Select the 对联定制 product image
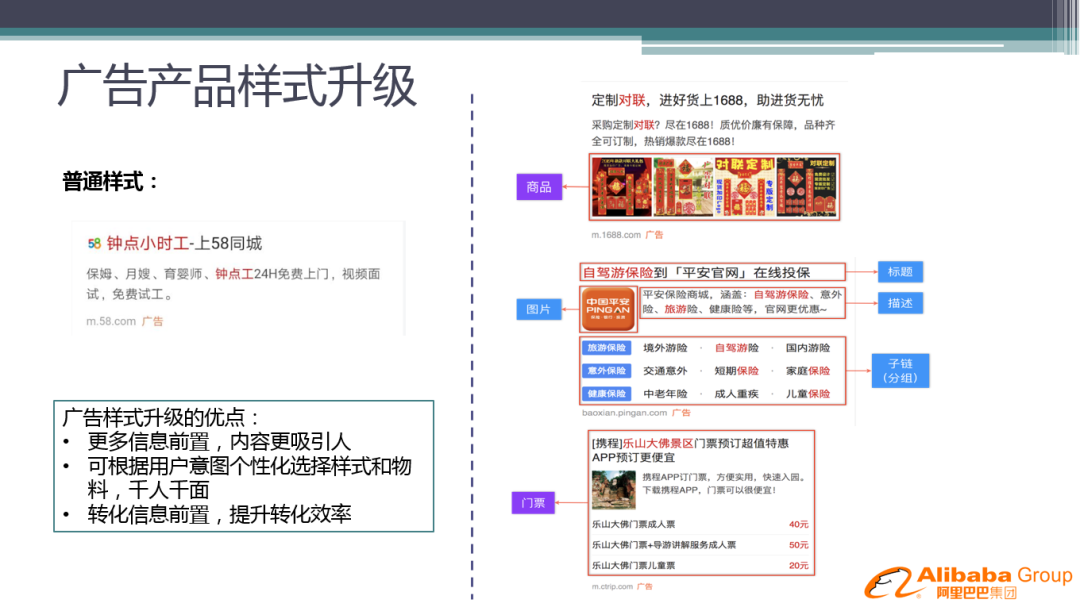Screen dimensions: 1080x611 745,187
